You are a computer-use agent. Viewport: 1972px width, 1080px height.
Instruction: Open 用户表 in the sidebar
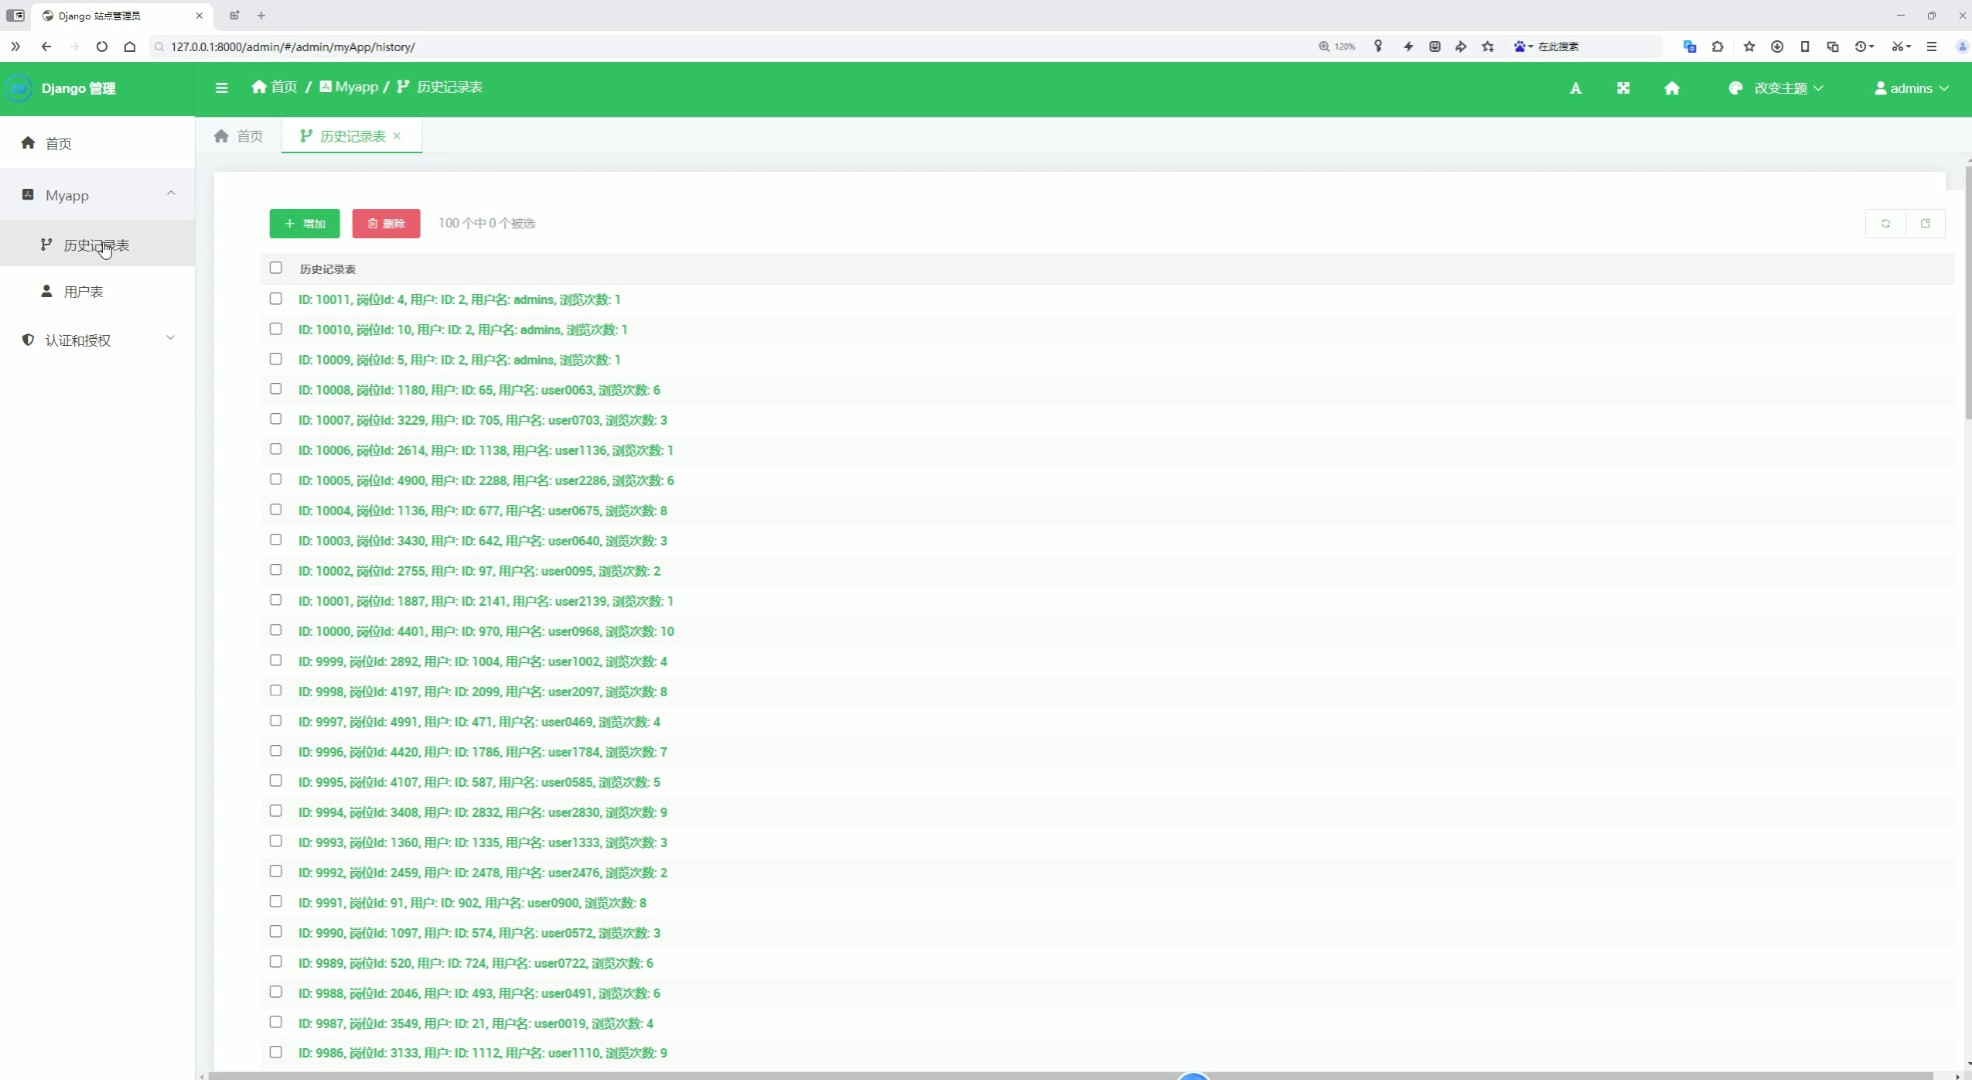pyautogui.click(x=83, y=292)
